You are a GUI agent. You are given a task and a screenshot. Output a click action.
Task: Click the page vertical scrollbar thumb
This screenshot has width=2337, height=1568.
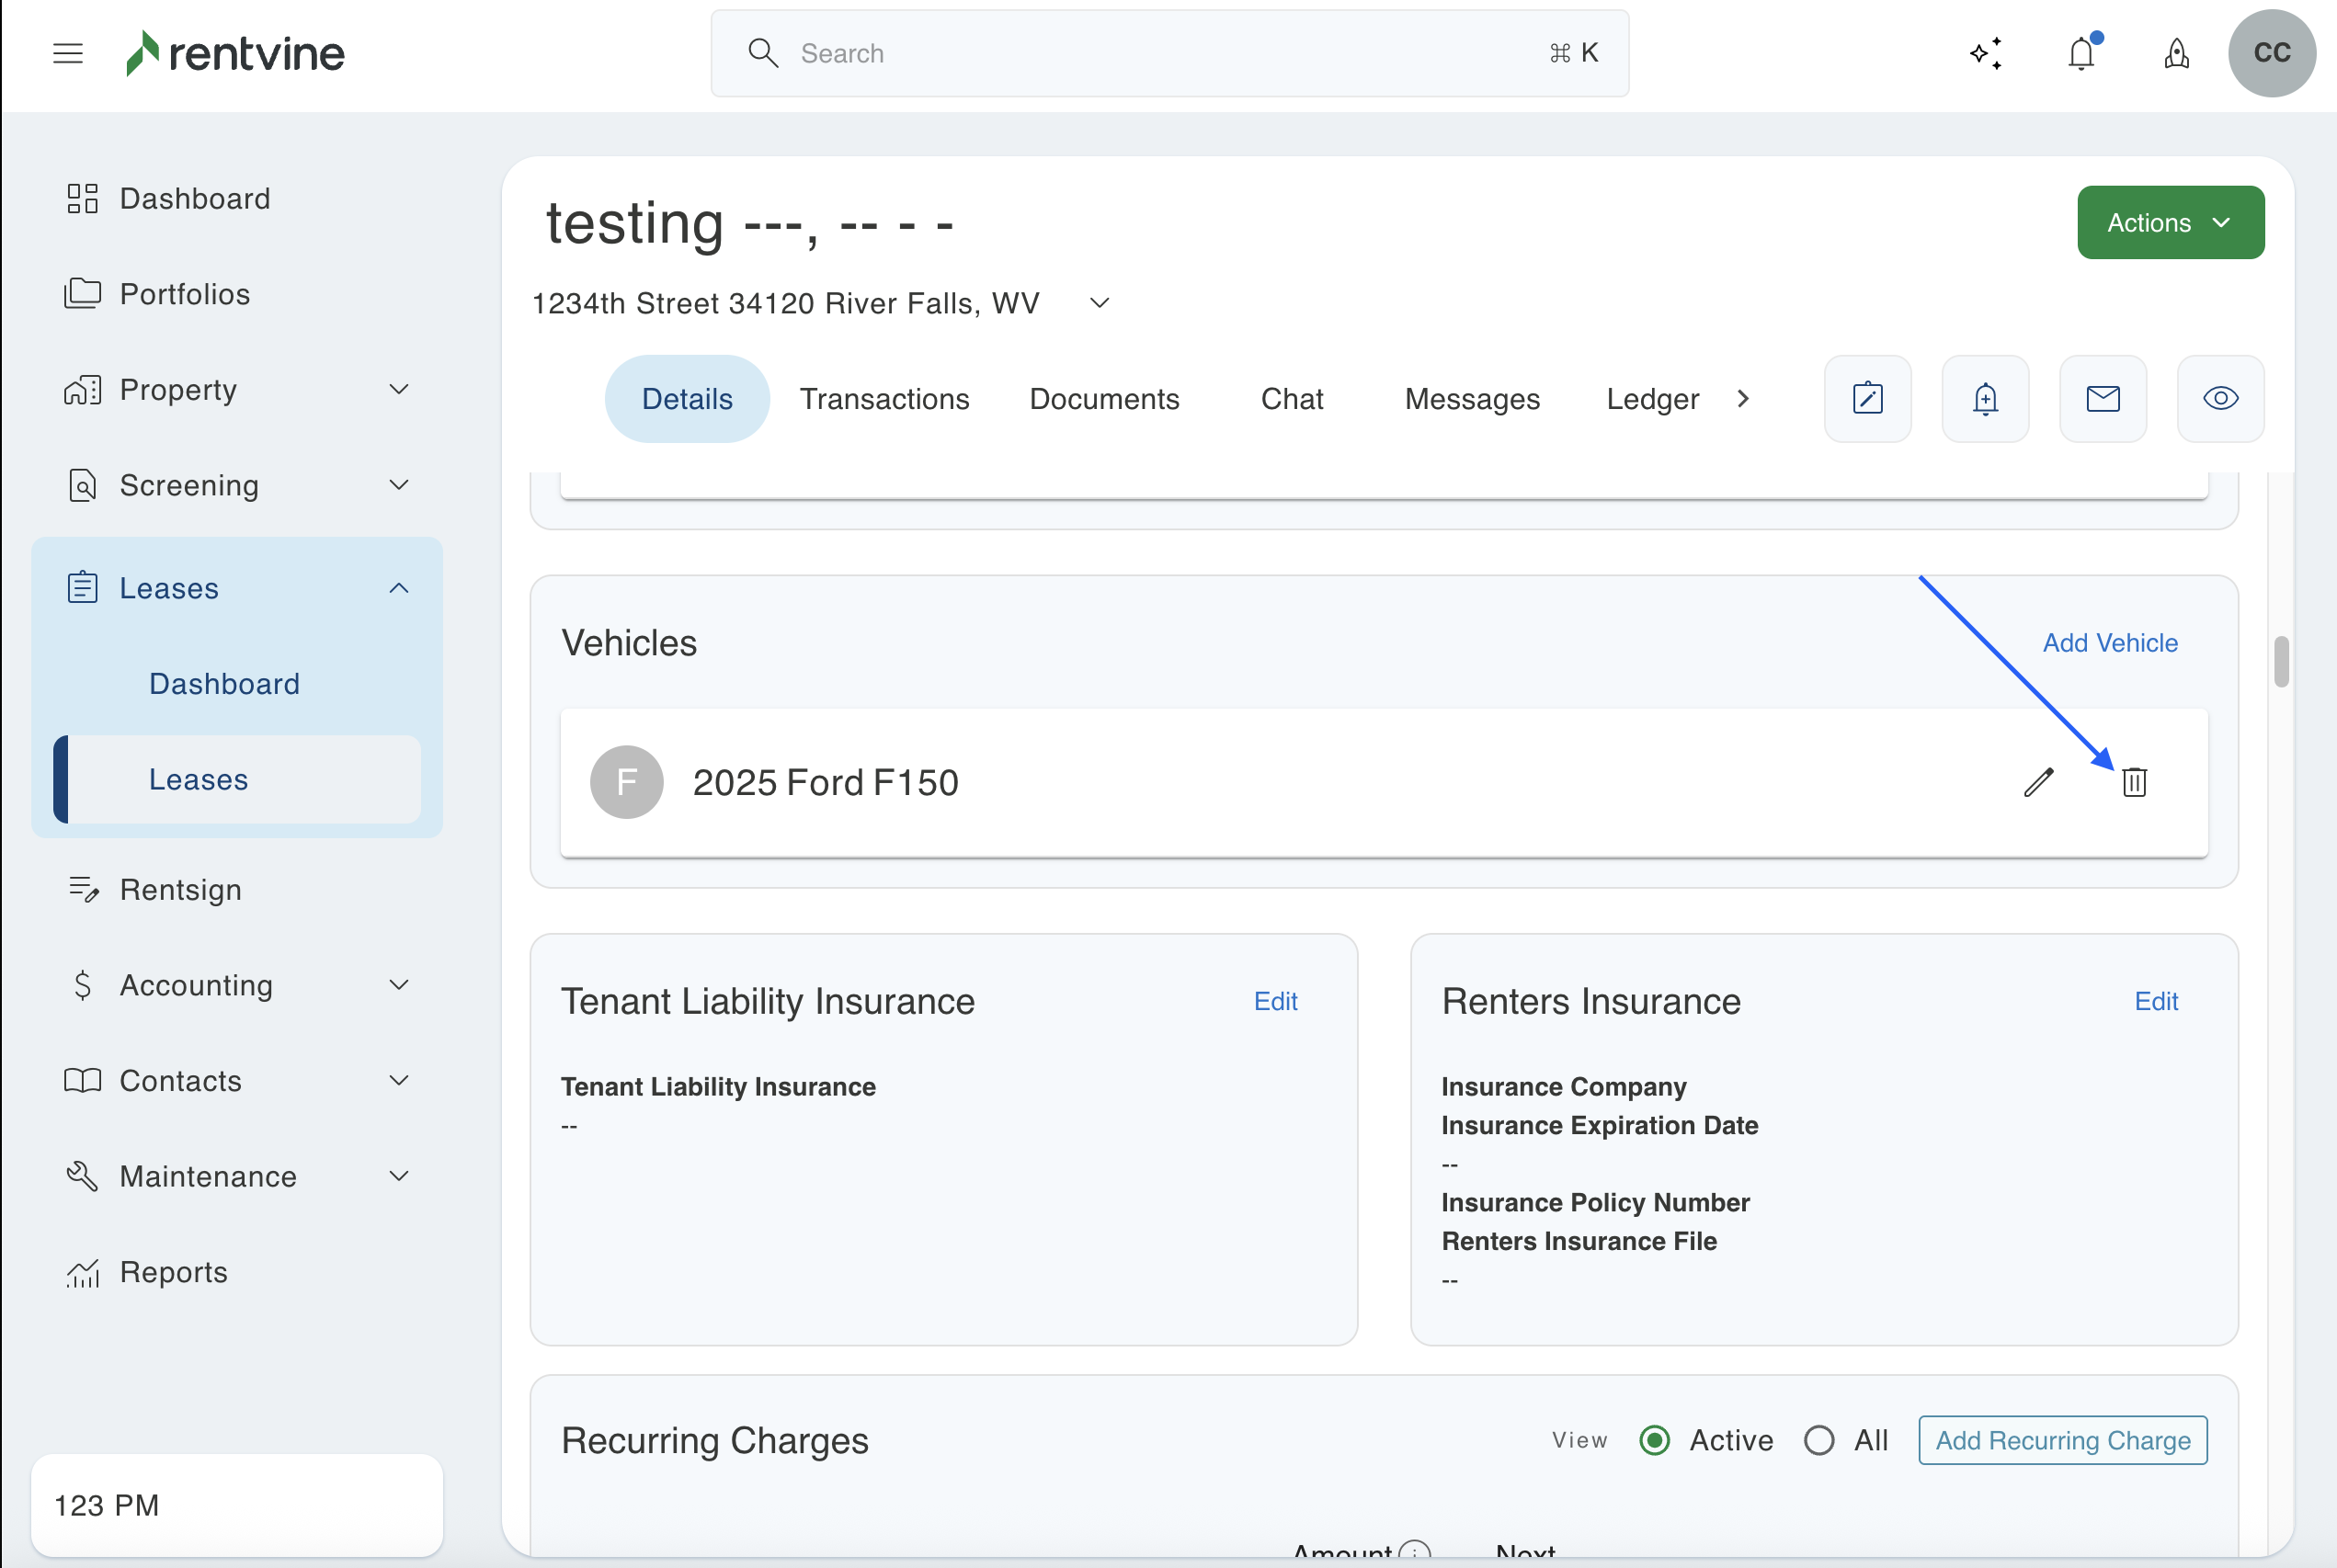[x=2280, y=661]
